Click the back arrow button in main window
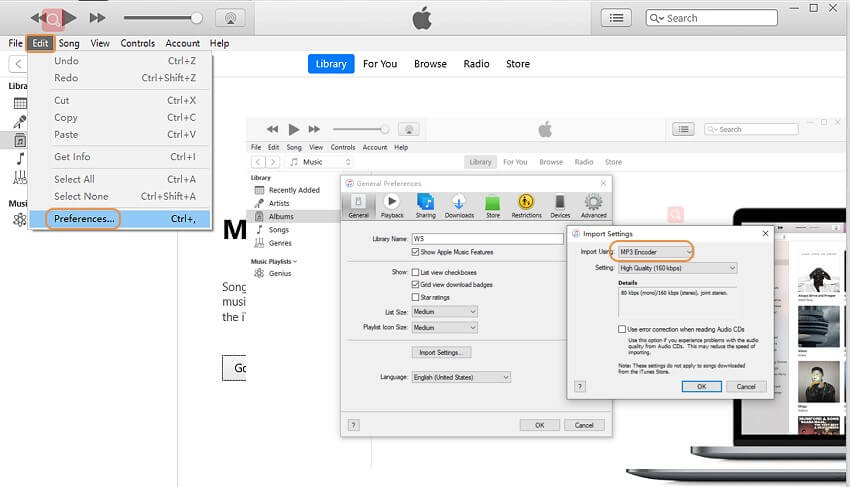 tap(18, 64)
